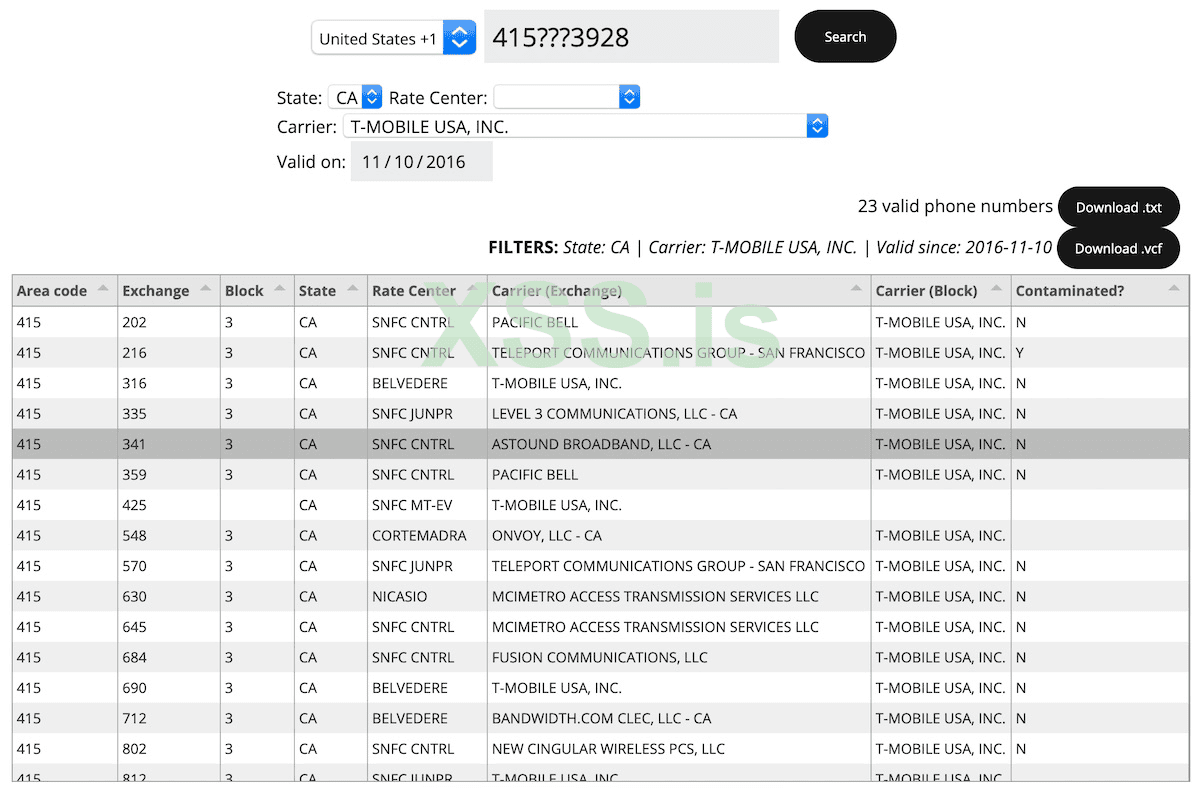
Task: Sort by the Carrier (Exchange) column header
Action: 679,291
